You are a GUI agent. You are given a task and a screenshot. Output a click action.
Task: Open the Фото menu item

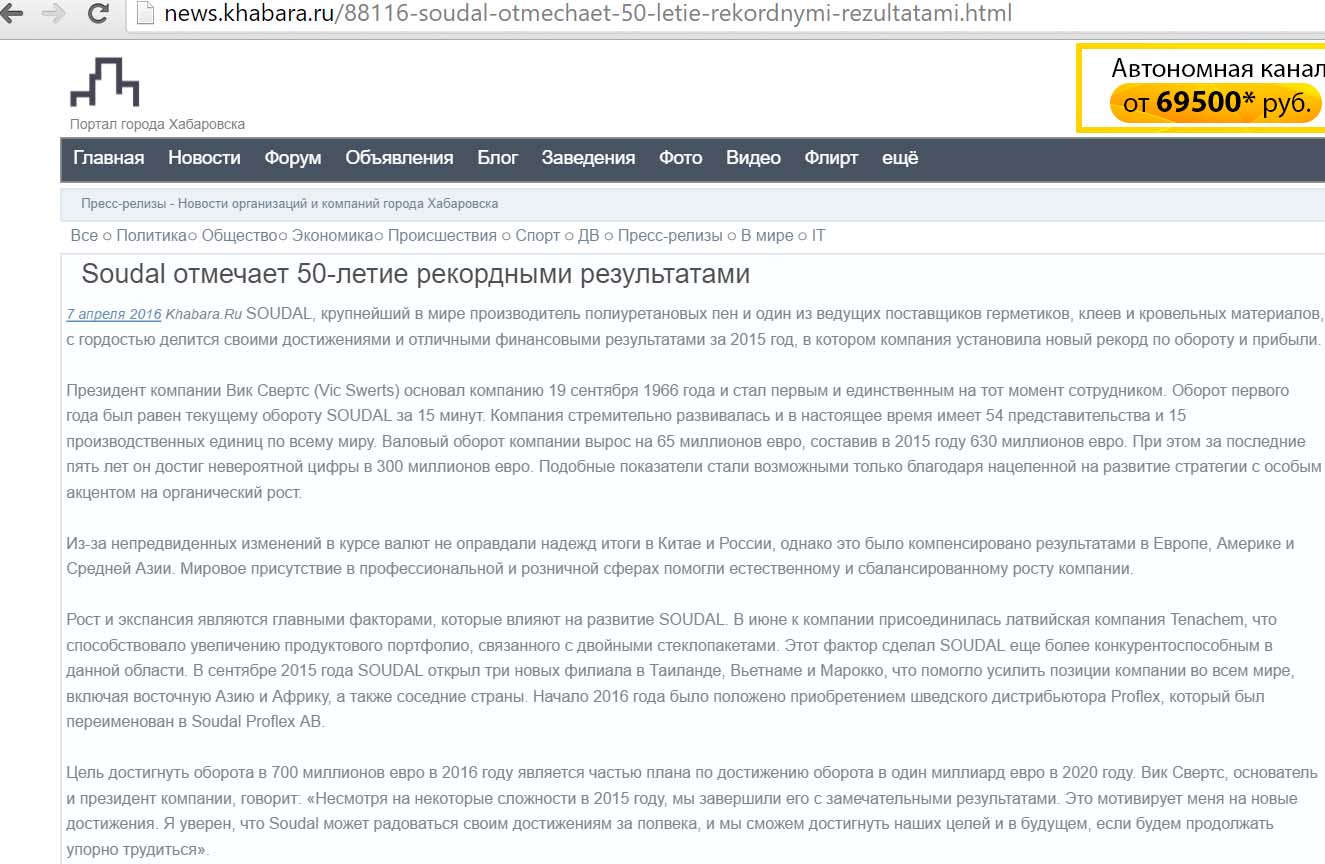(681, 158)
